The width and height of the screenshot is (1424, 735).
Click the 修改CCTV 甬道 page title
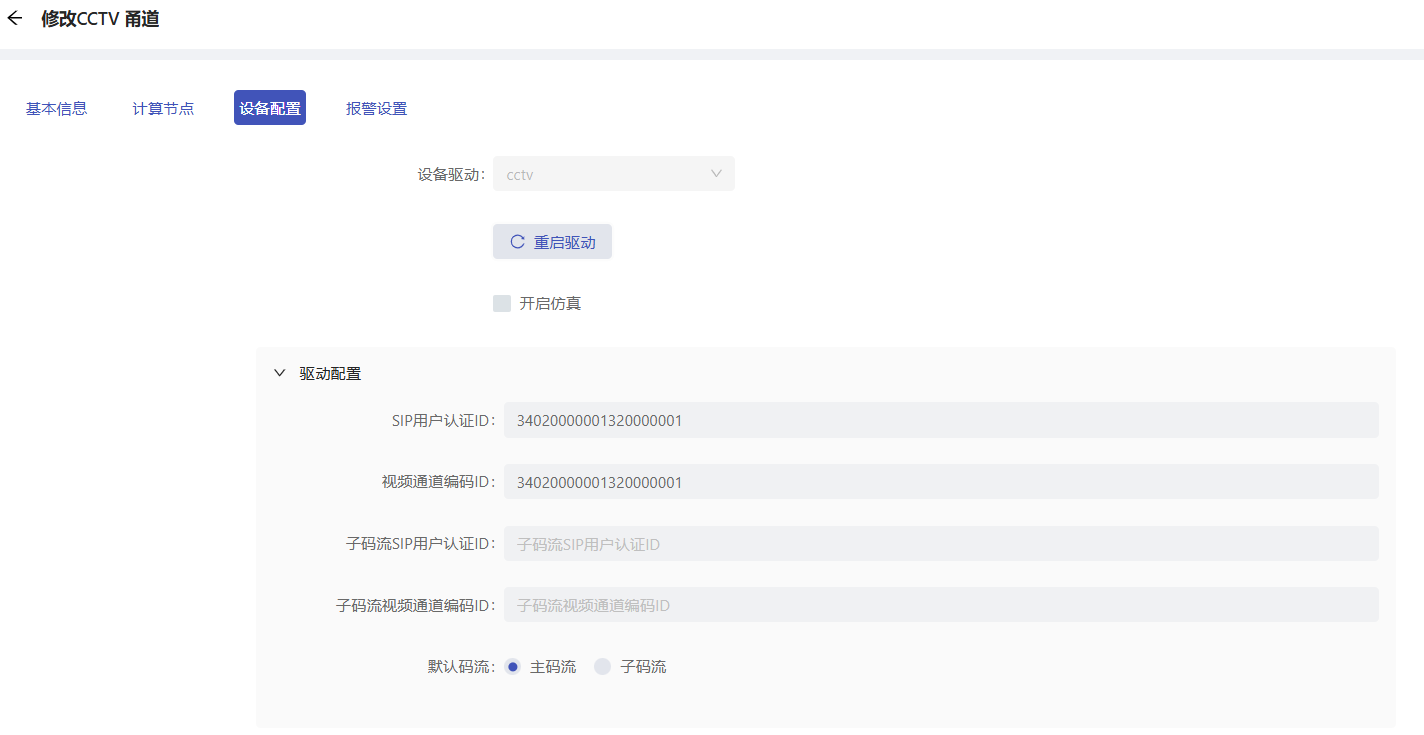tap(100, 18)
